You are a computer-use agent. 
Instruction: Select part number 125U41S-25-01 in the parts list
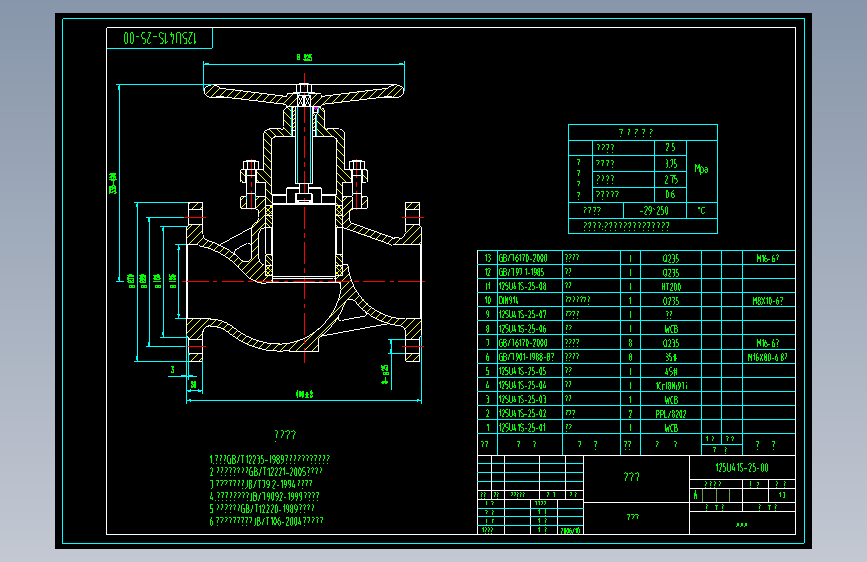coord(523,427)
